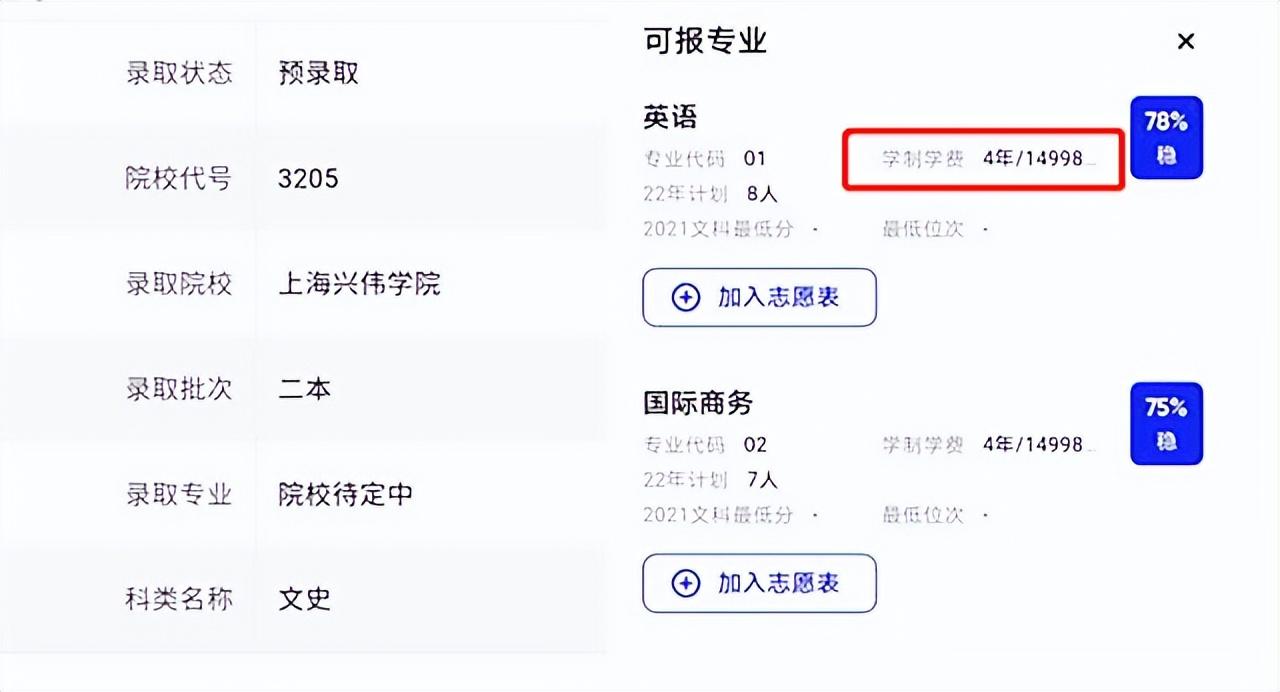Close the 可报专业 panel

(1185, 41)
